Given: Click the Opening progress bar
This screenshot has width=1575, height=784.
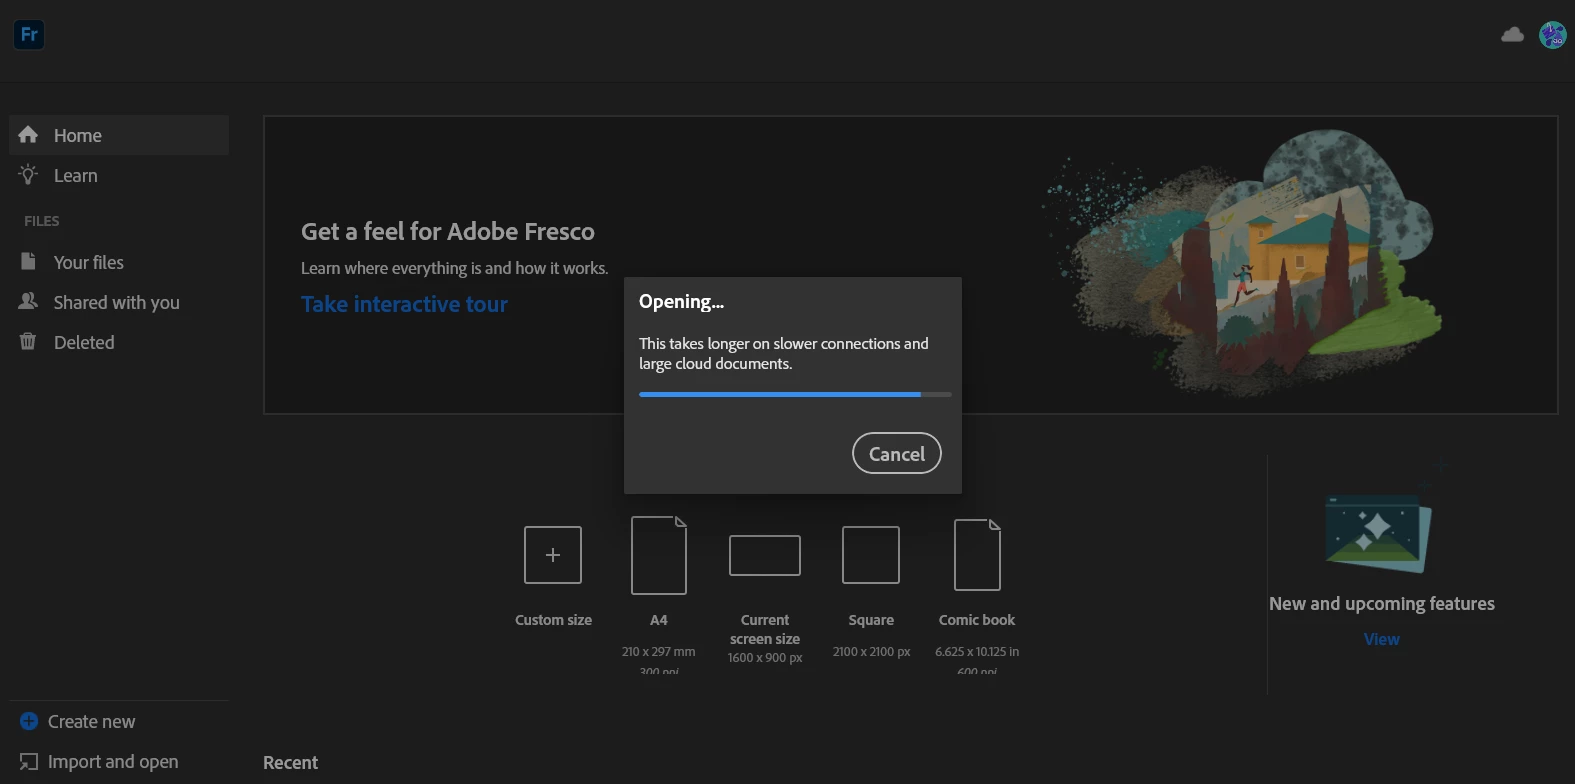Looking at the screenshot, I should 795,395.
